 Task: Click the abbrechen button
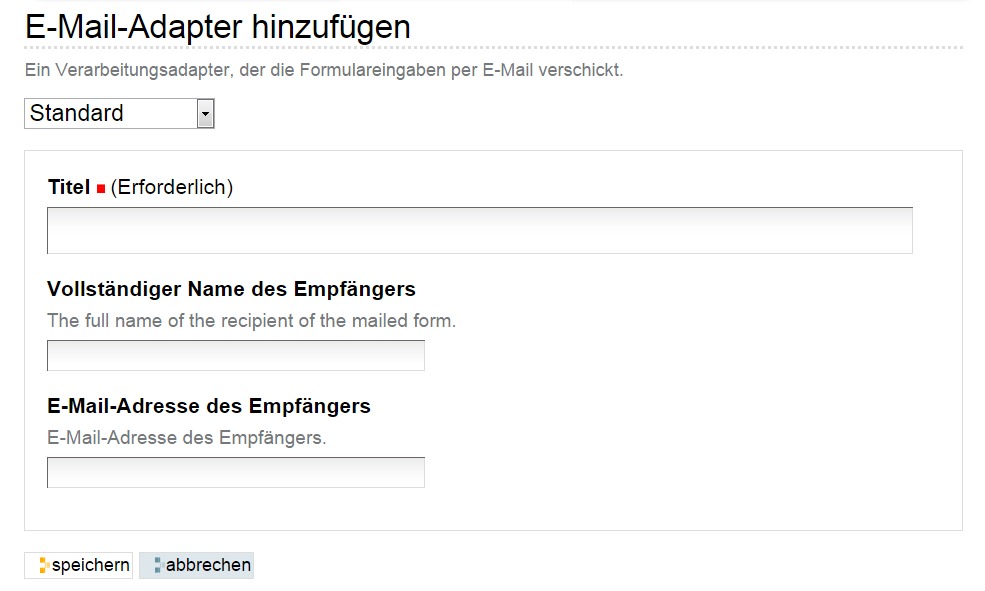click(197, 565)
